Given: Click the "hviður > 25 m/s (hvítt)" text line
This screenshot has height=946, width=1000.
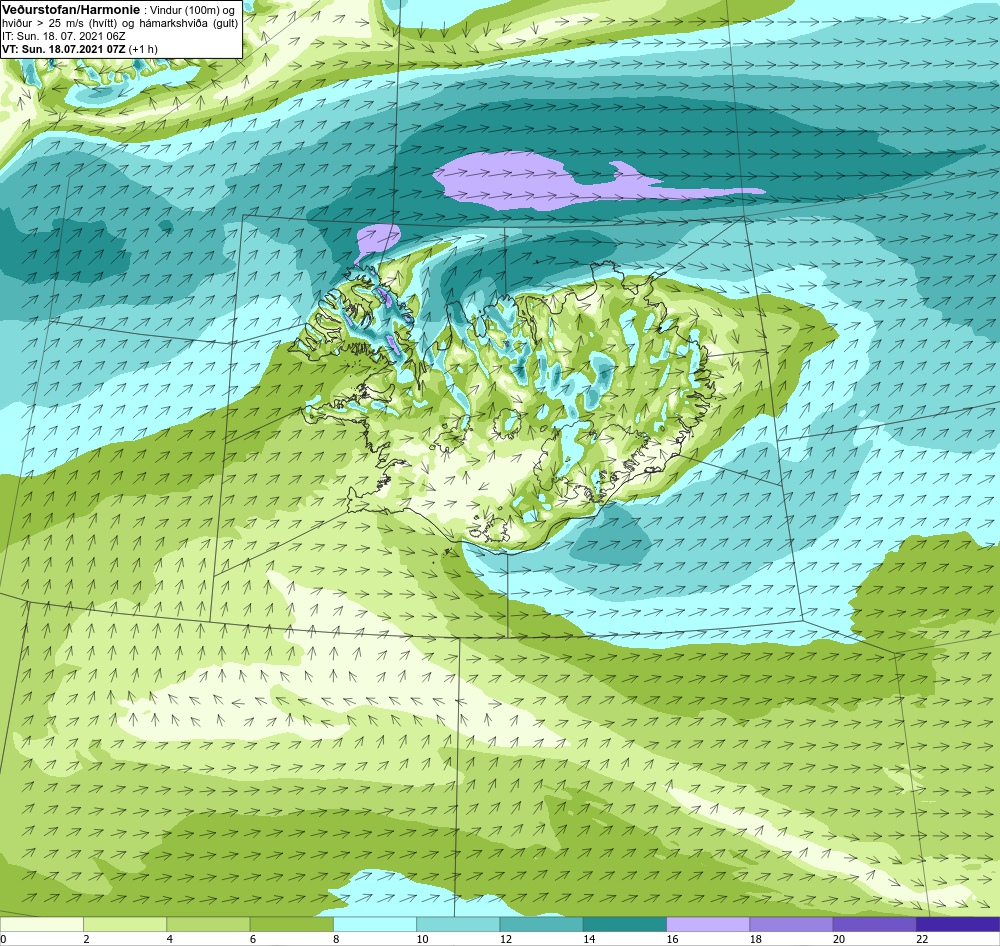Looking at the screenshot, I should coord(68,24).
